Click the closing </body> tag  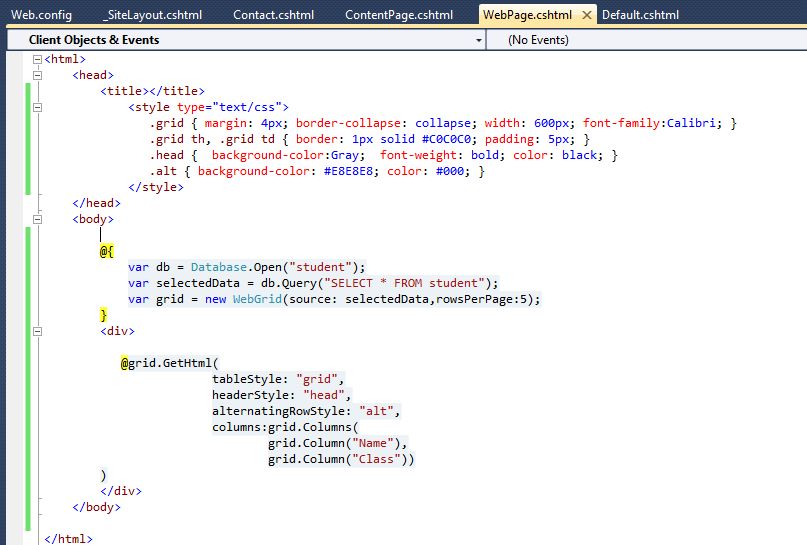click(96, 507)
